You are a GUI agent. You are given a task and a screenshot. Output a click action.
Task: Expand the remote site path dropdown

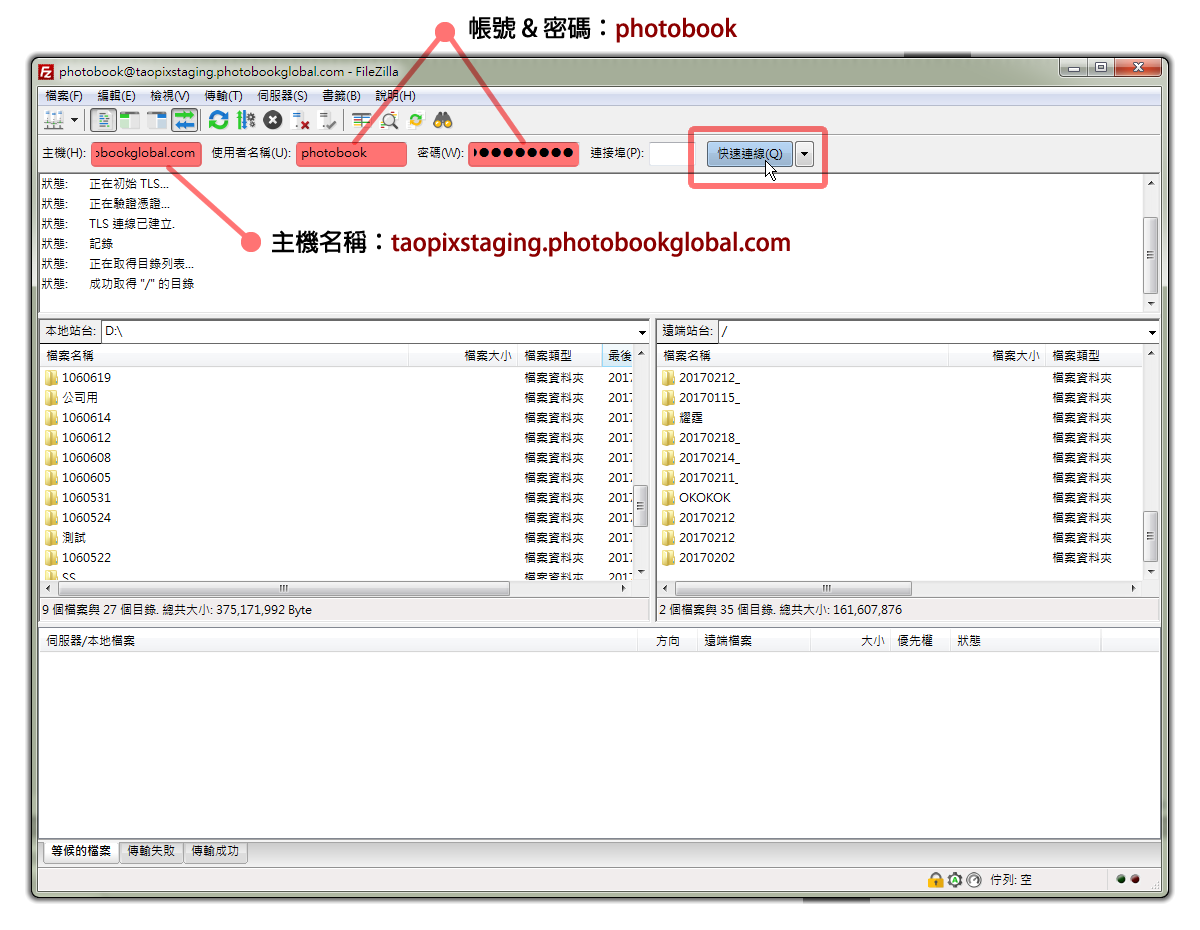1152,332
